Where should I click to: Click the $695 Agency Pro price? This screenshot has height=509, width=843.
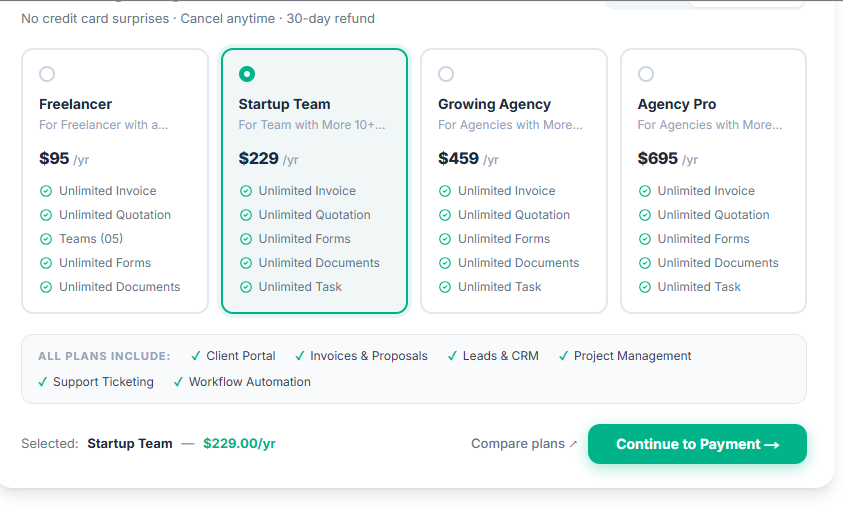[657, 158]
